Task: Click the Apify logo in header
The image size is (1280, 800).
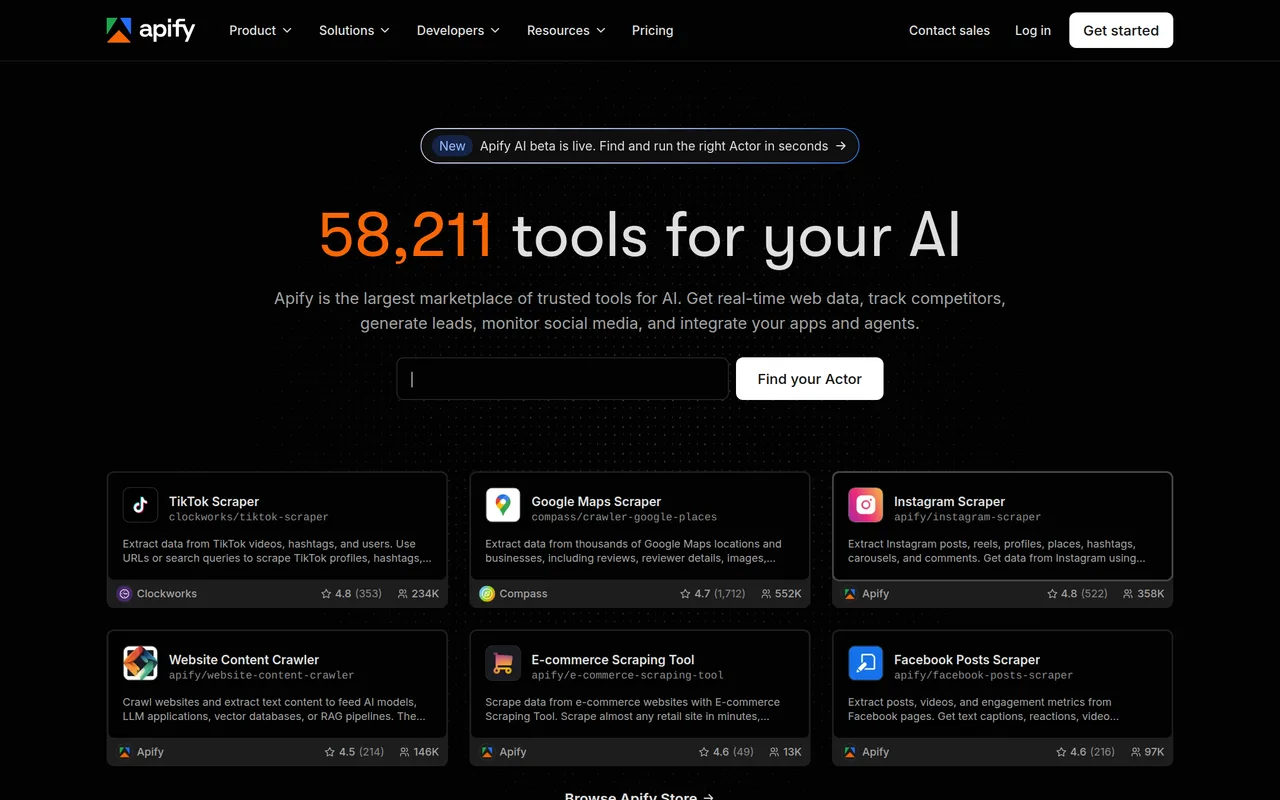Action: pyautogui.click(x=151, y=30)
